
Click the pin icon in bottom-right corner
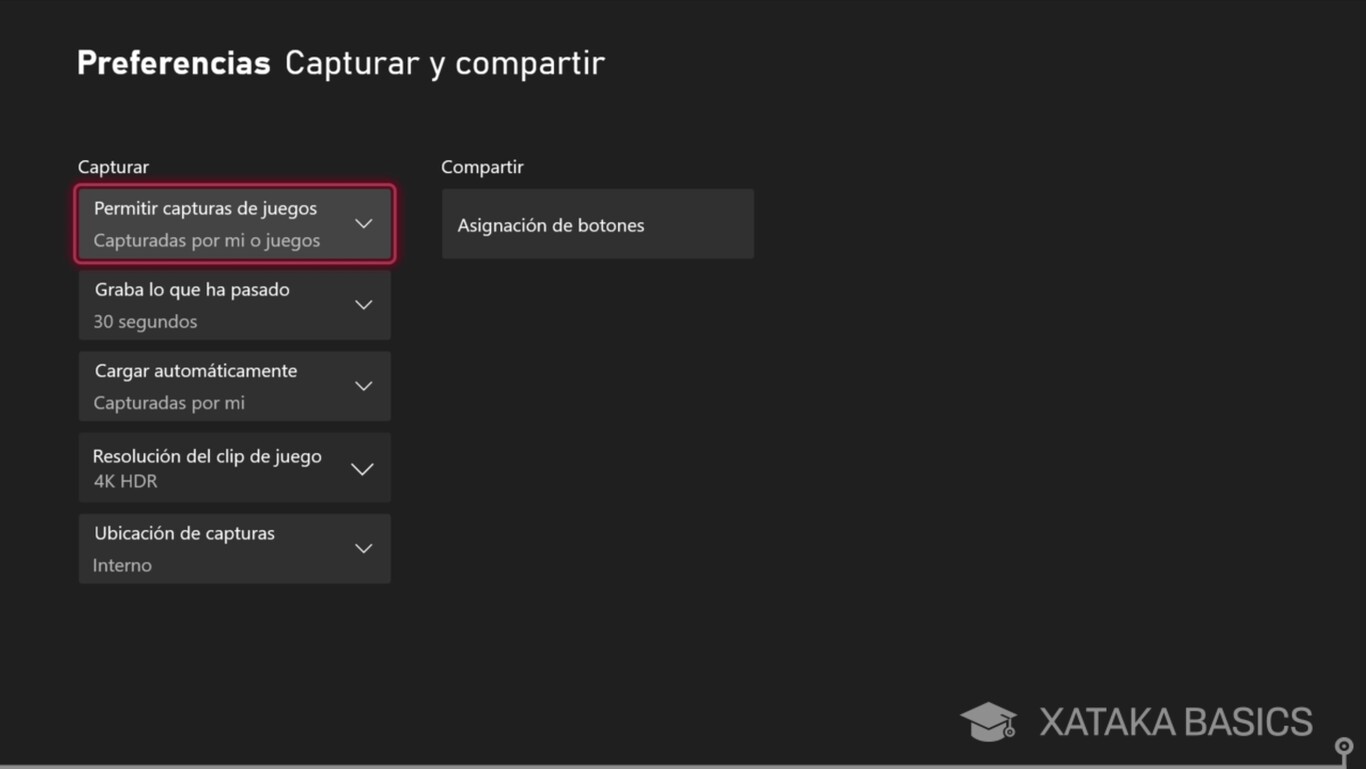click(1343, 747)
